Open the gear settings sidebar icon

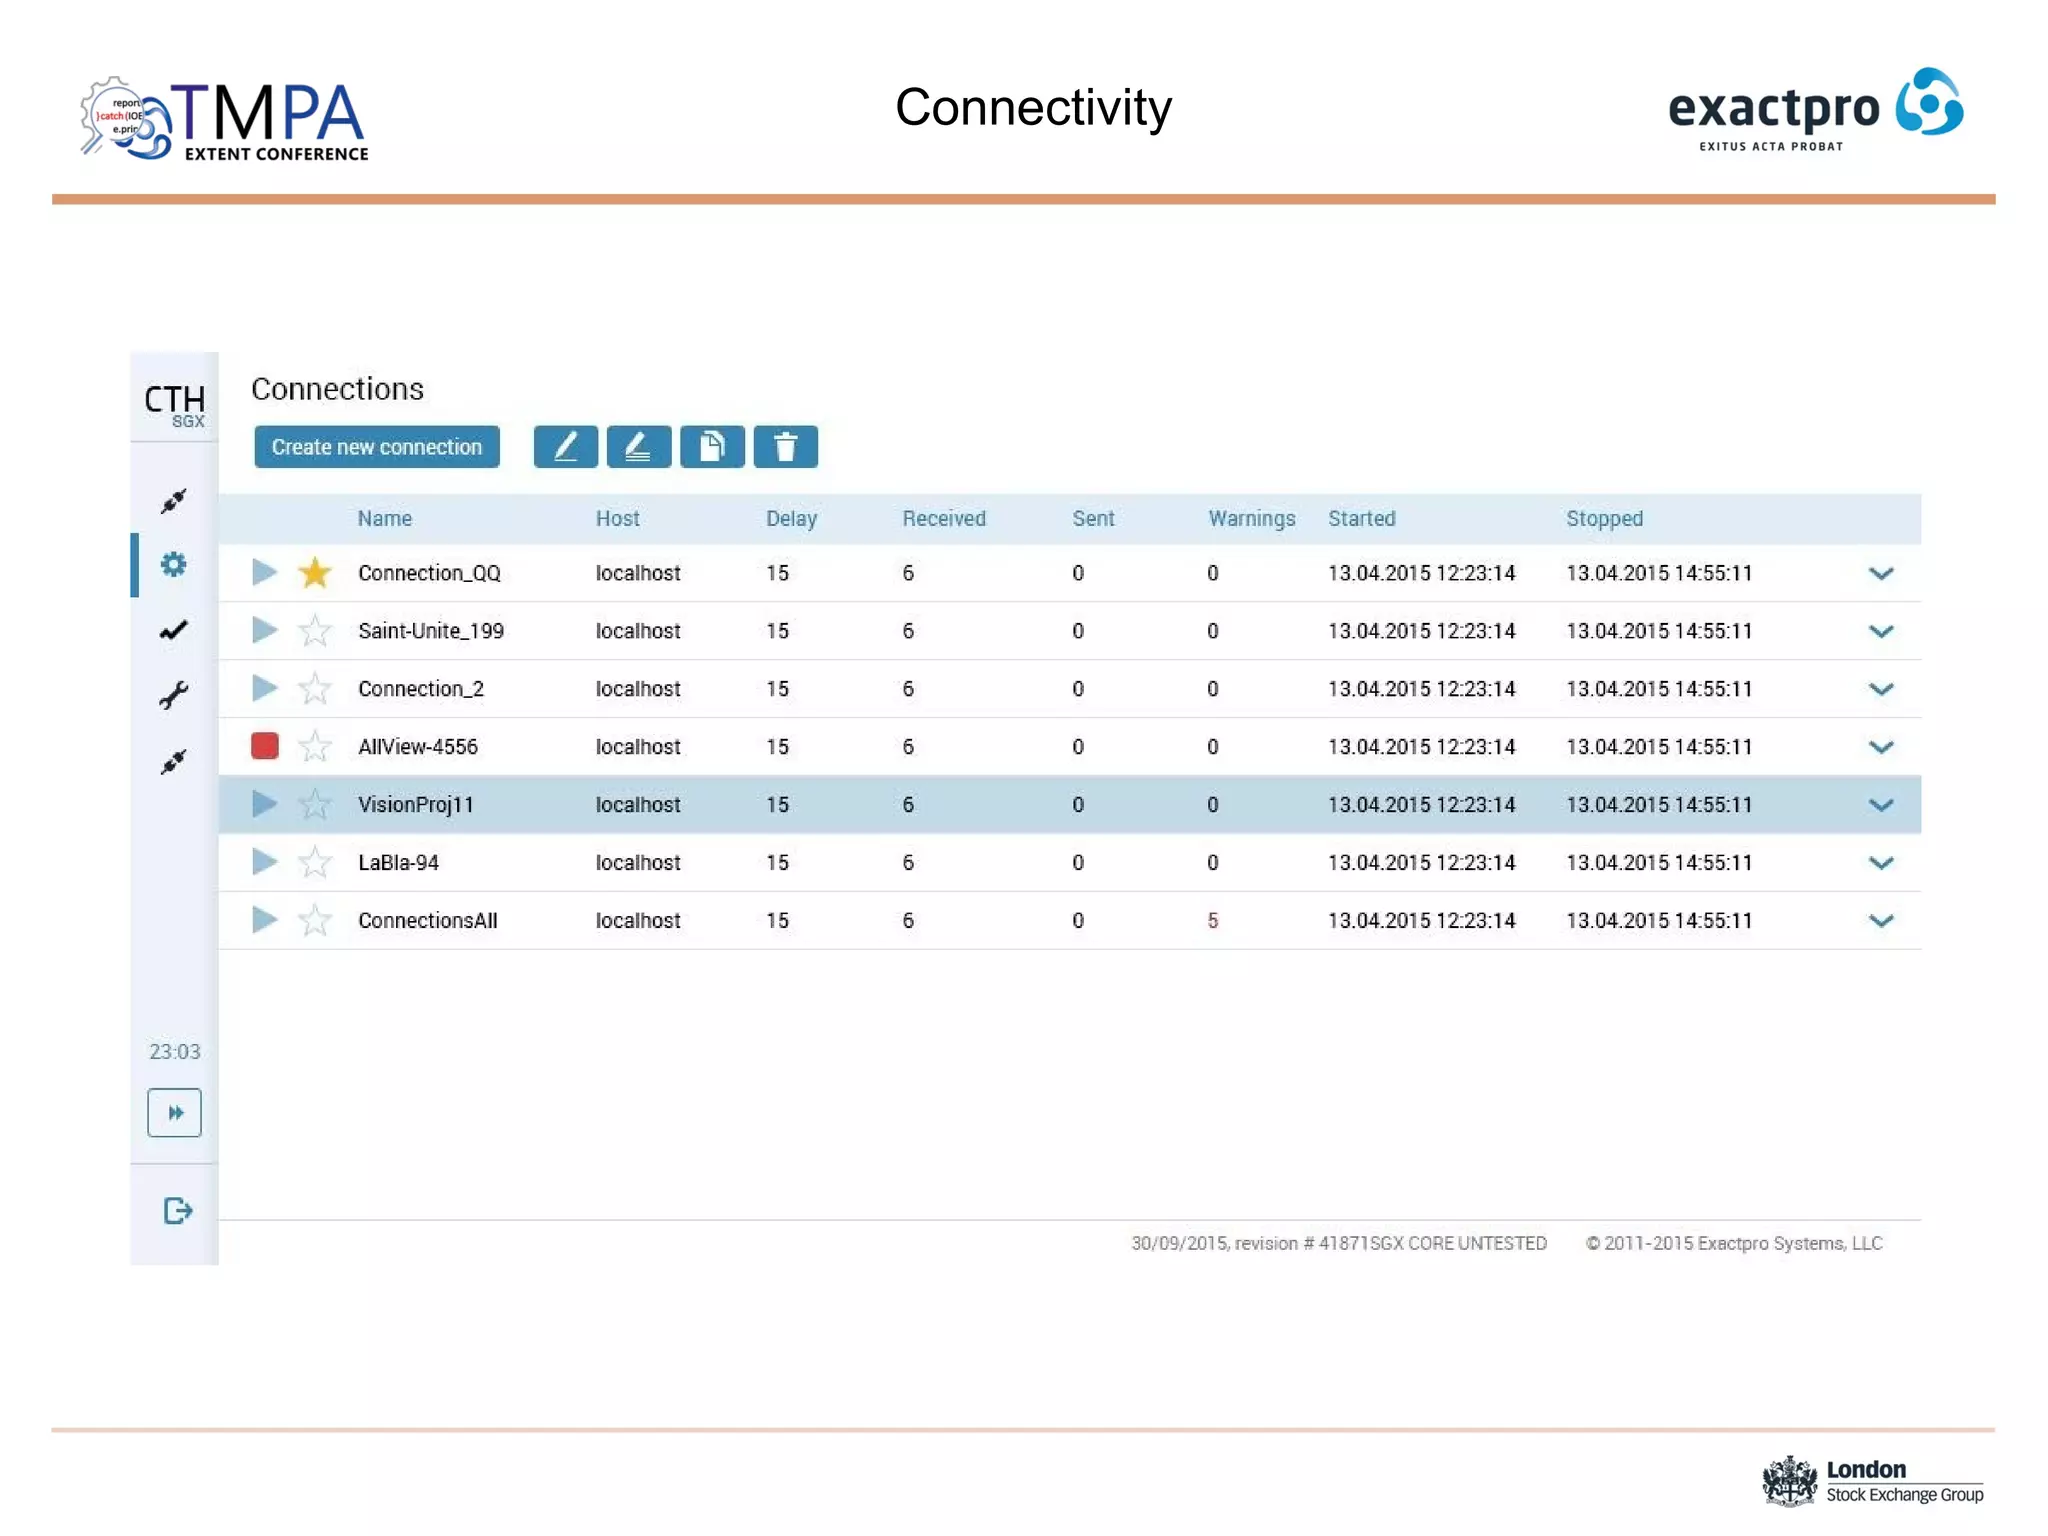pyautogui.click(x=174, y=565)
